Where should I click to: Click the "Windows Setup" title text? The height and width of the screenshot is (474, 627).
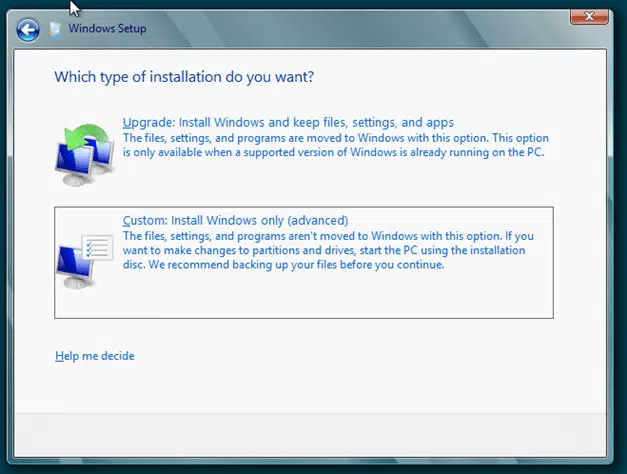pos(107,28)
